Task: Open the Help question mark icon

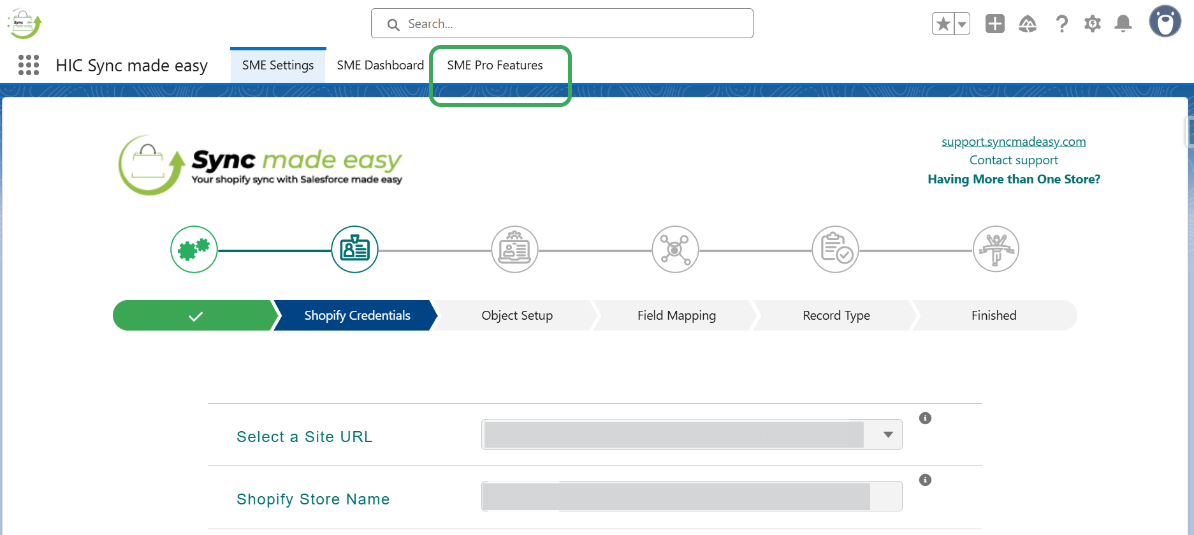Action: 1062,24
